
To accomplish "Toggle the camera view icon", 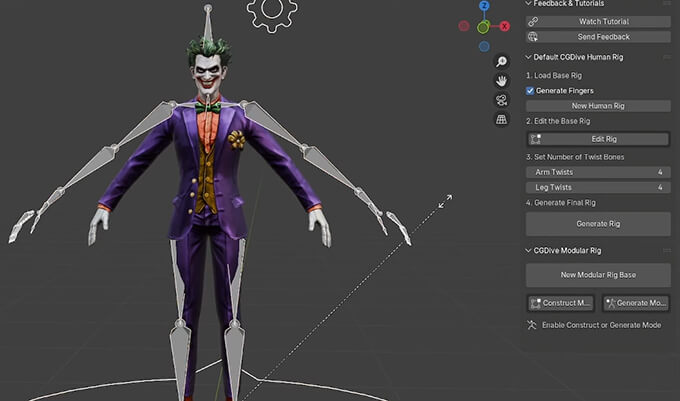I will [501, 100].
